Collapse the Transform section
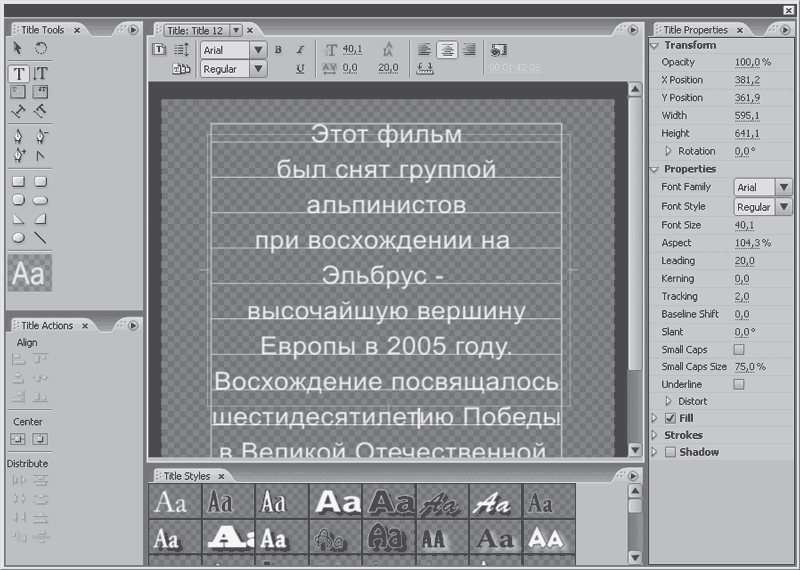This screenshot has width=800, height=570. 655,45
